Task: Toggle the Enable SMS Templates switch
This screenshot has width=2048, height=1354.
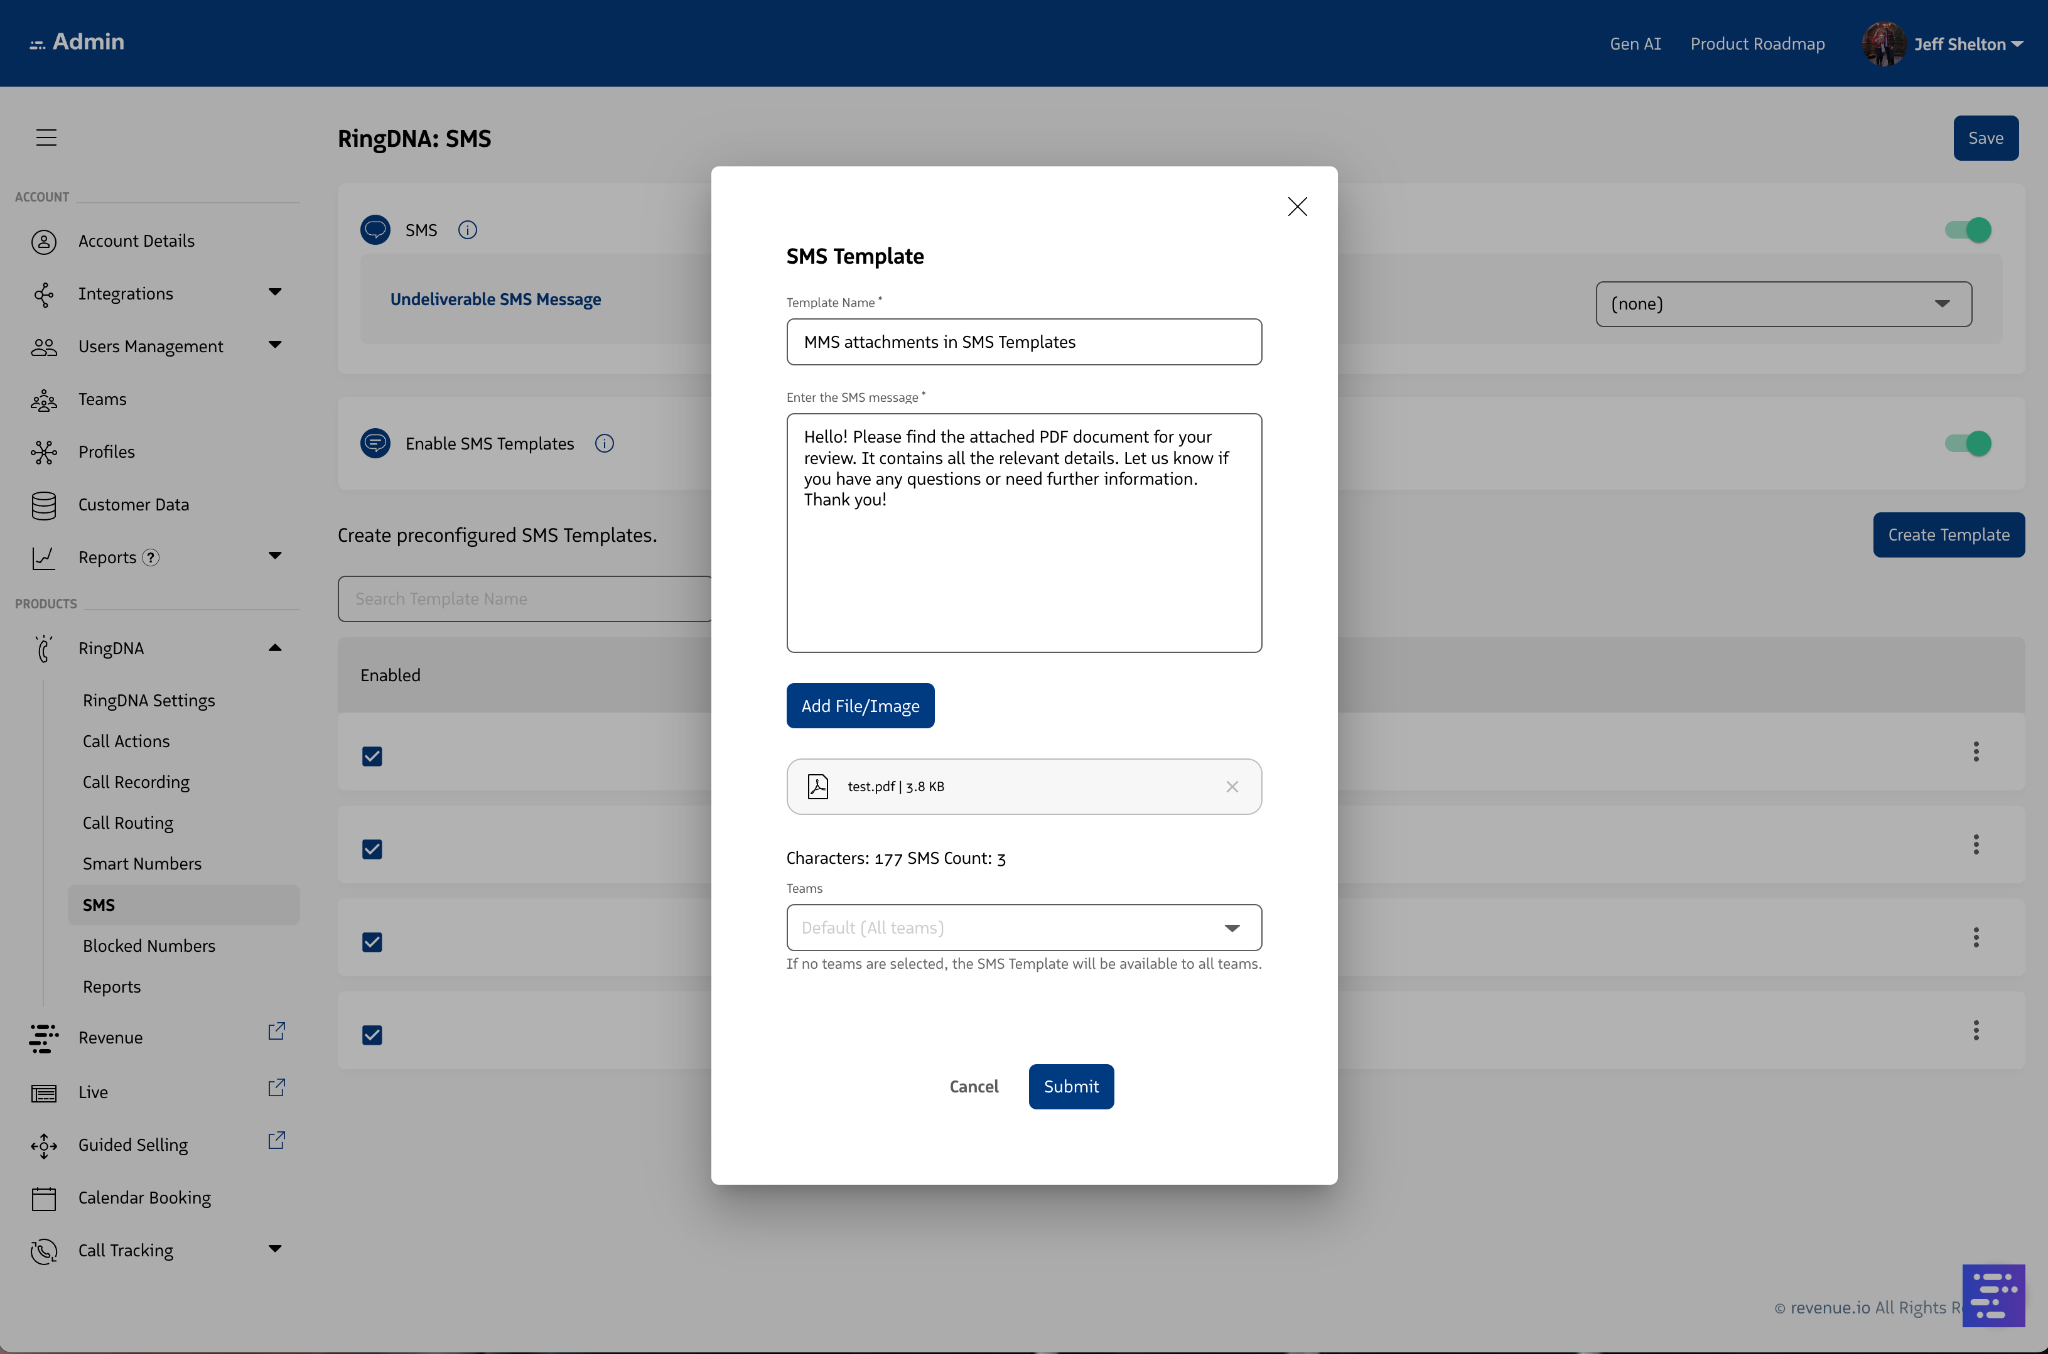Action: pyautogui.click(x=1968, y=443)
